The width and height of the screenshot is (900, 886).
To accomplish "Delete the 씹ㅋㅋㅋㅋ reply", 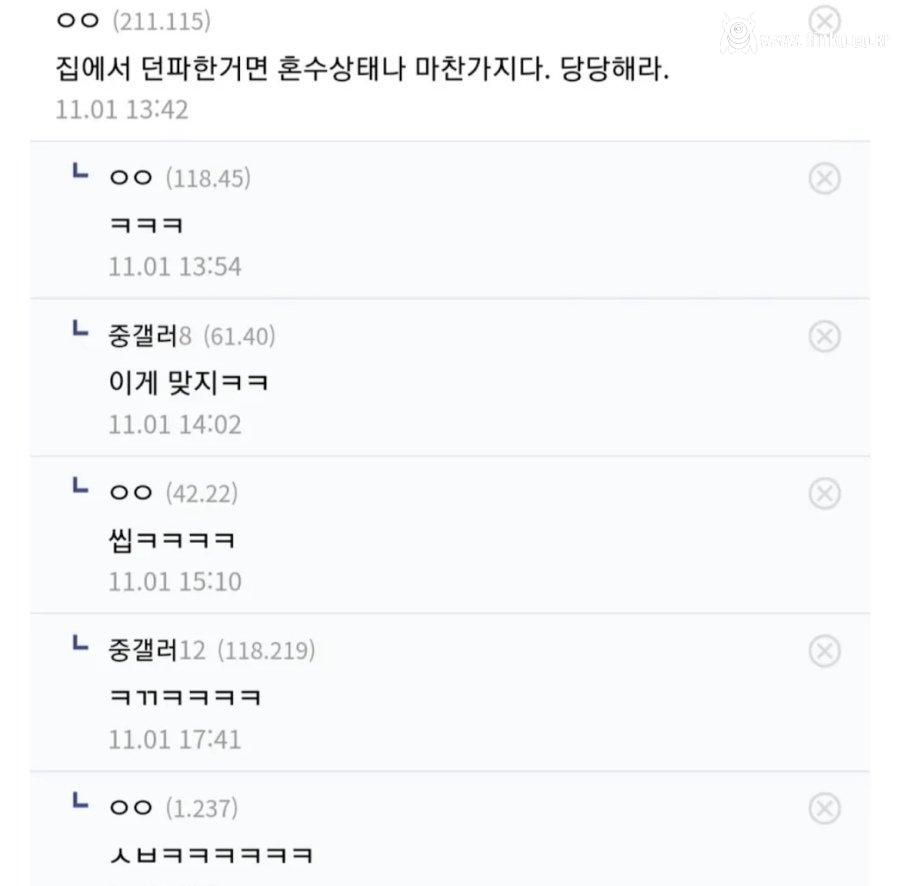I will pyautogui.click(x=823, y=492).
